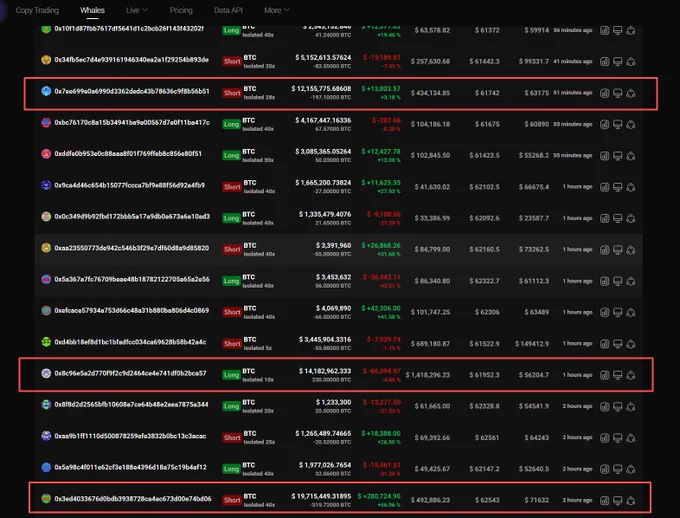Click avatar icon beside address 0x3ed40336

click(x=46, y=498)
